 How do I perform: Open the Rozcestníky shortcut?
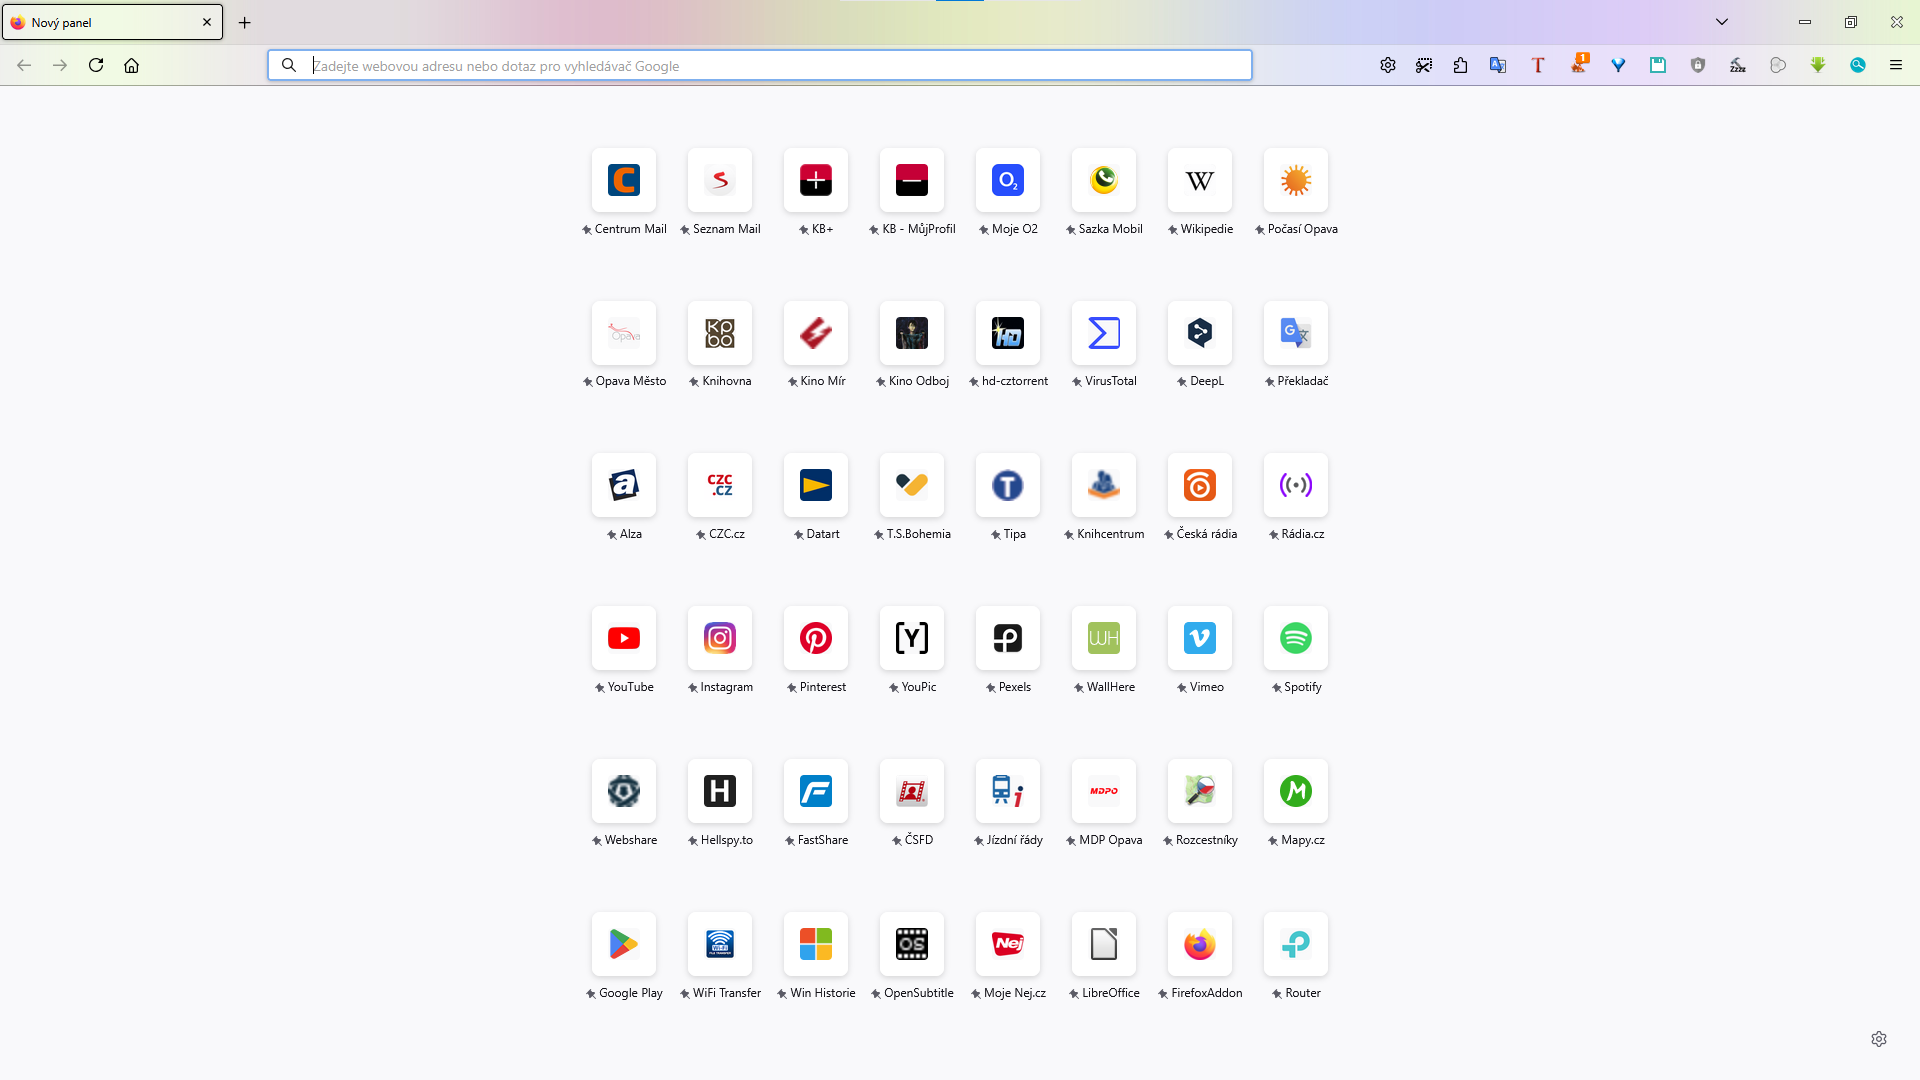[x=1200, y=792]
